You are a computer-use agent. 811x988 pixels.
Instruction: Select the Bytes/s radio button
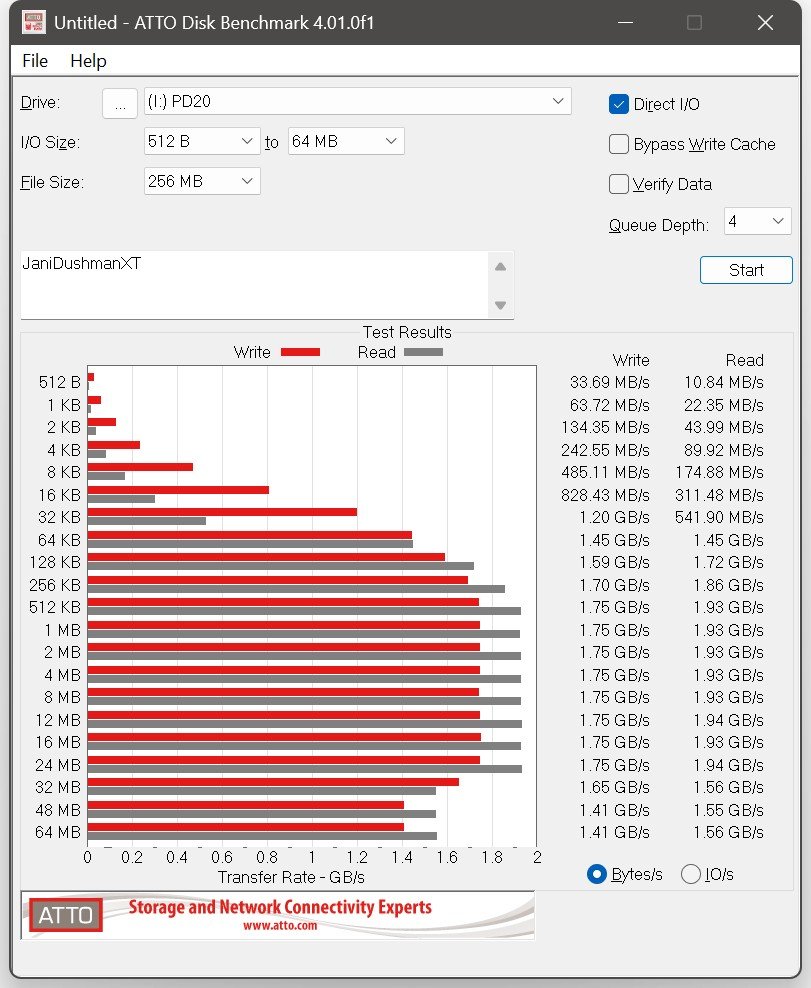[x=596, y=874]
